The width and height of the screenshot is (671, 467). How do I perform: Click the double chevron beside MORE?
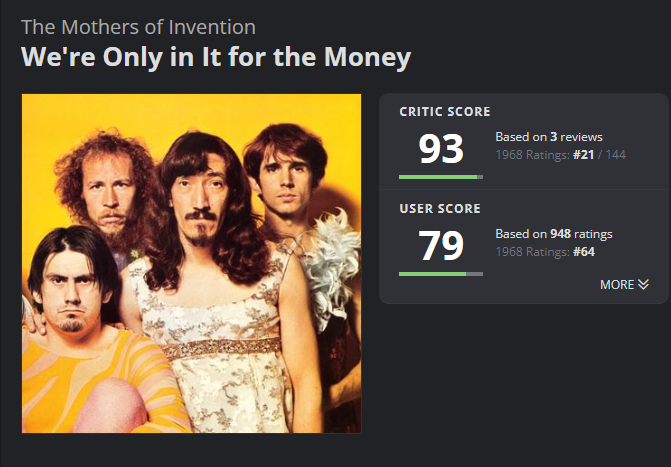(x=643, y=285)
